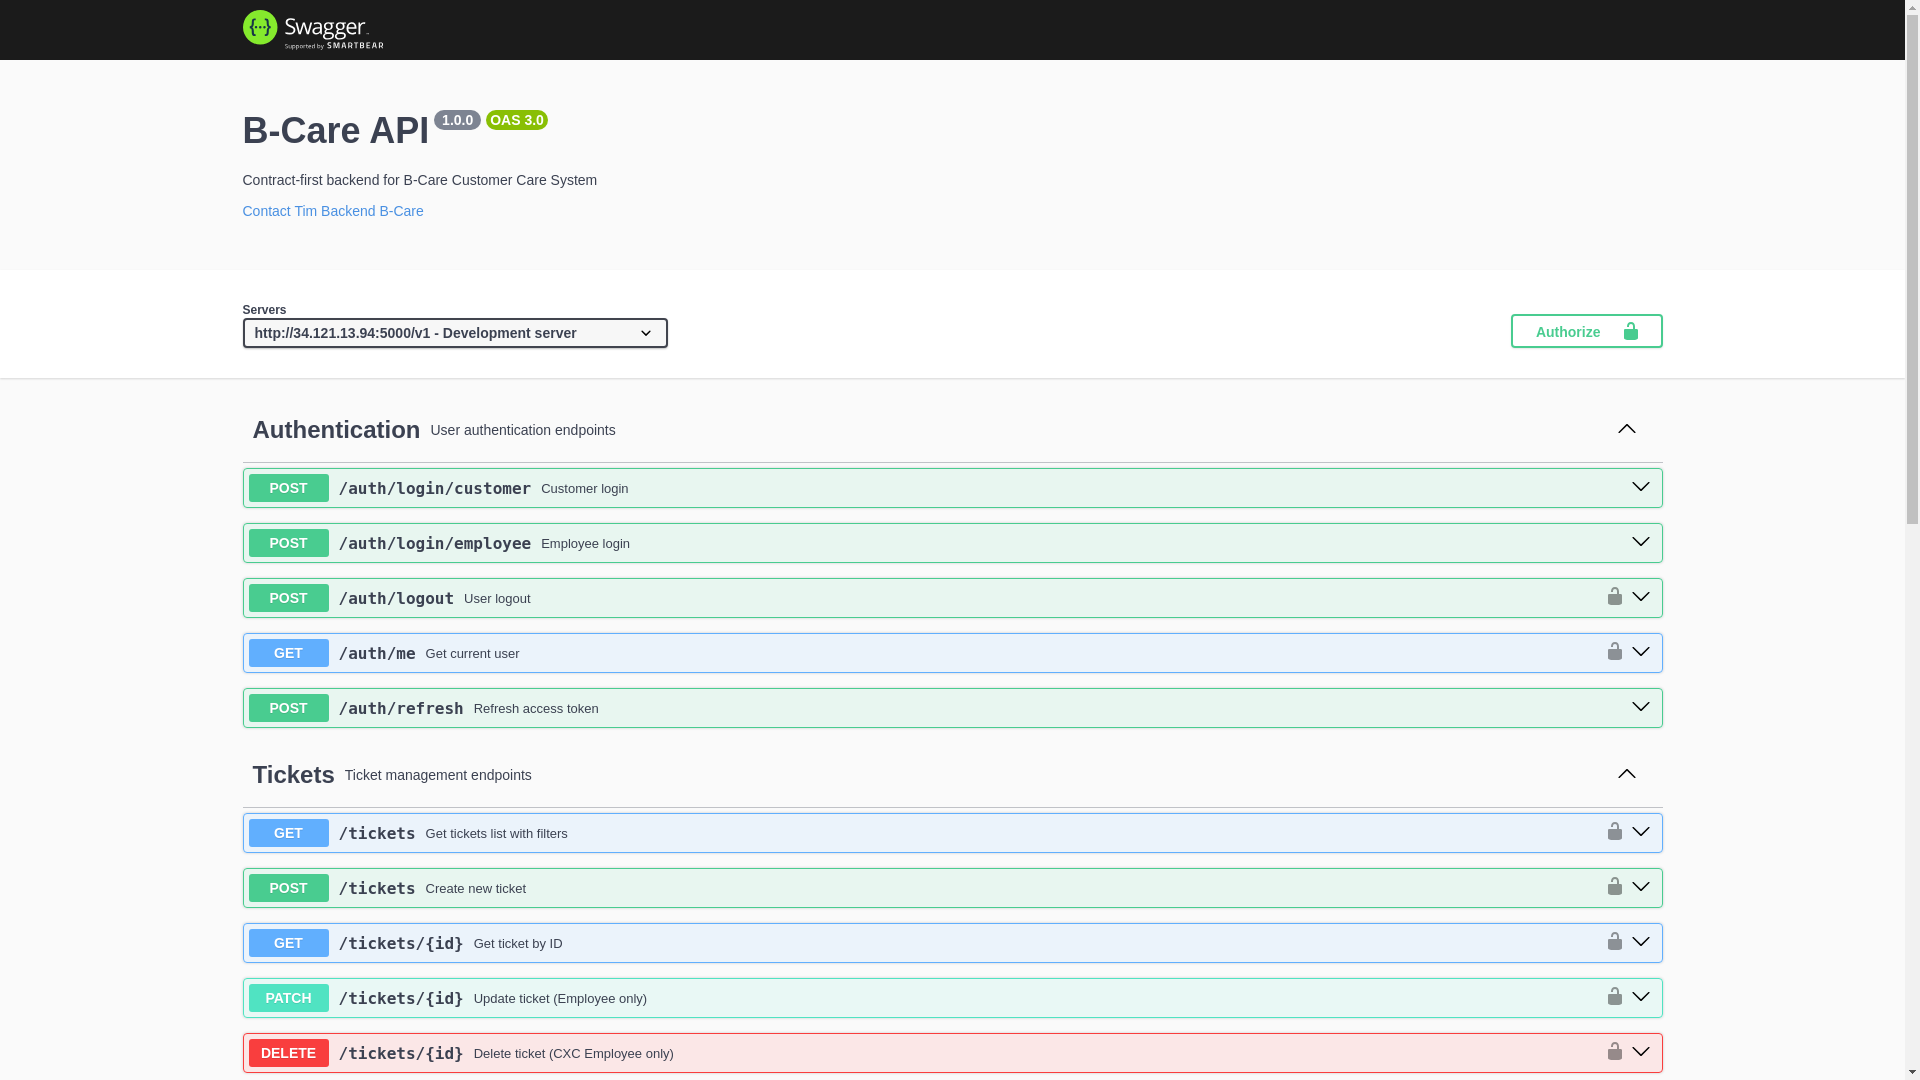Click the /auth/login/employee path

tap(435, 544)
